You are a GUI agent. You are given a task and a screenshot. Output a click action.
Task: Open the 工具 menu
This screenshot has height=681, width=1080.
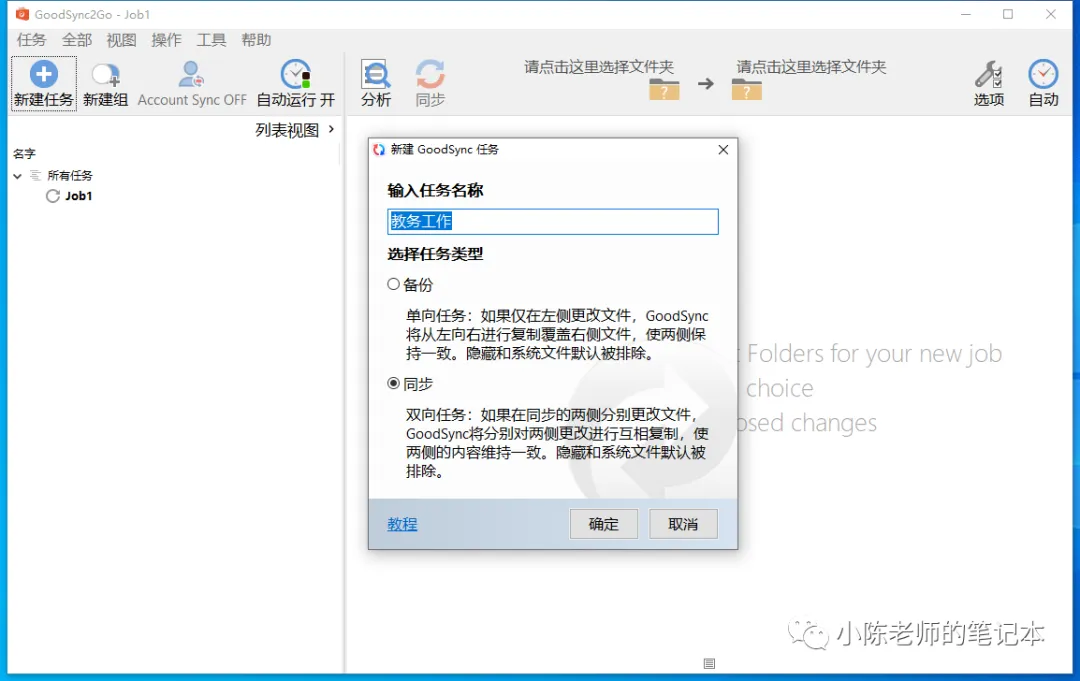tap(211, 40)
